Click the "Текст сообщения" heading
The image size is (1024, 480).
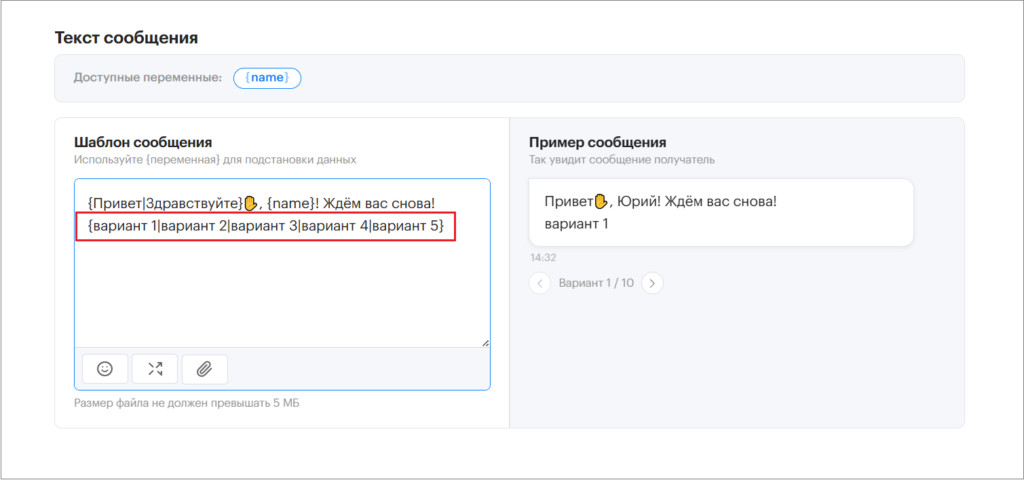[126, 38]
